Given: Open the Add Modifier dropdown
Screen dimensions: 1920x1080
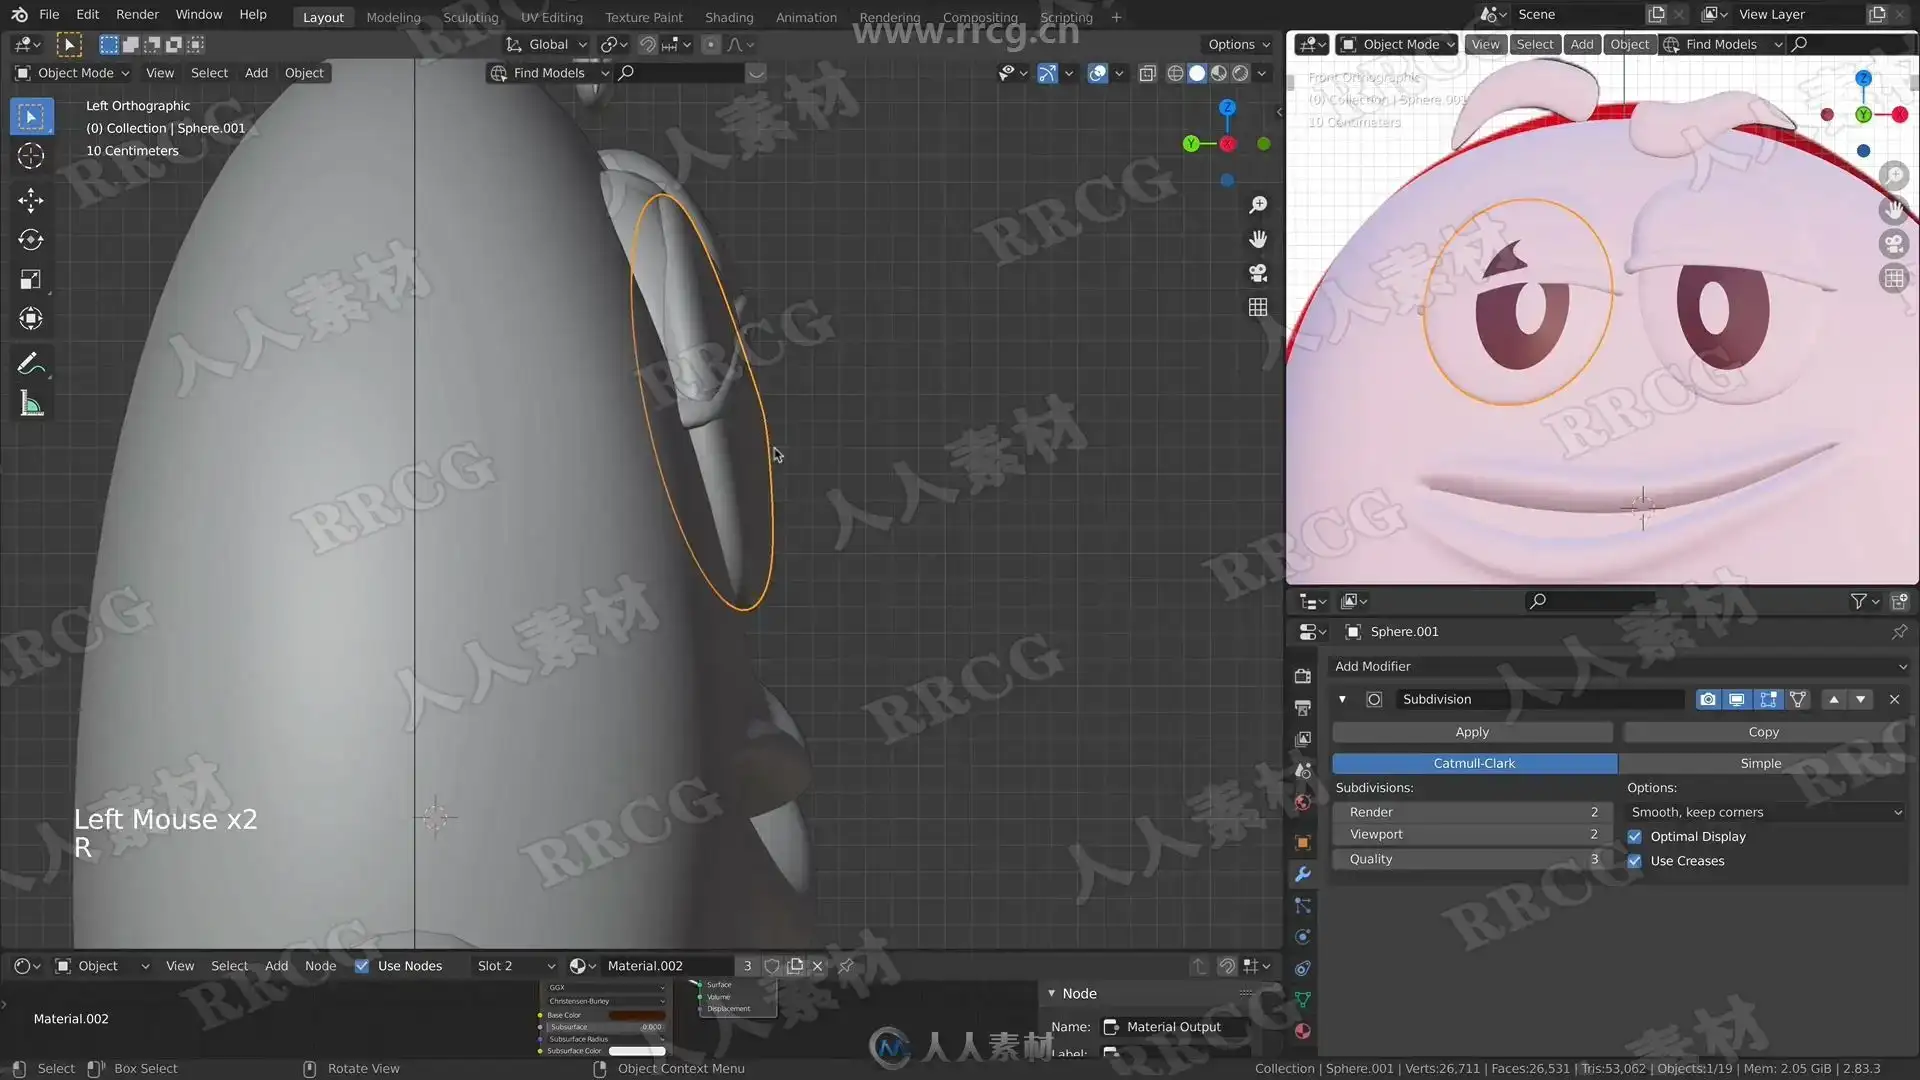Looking at the screenshot, I should 1618,666.
